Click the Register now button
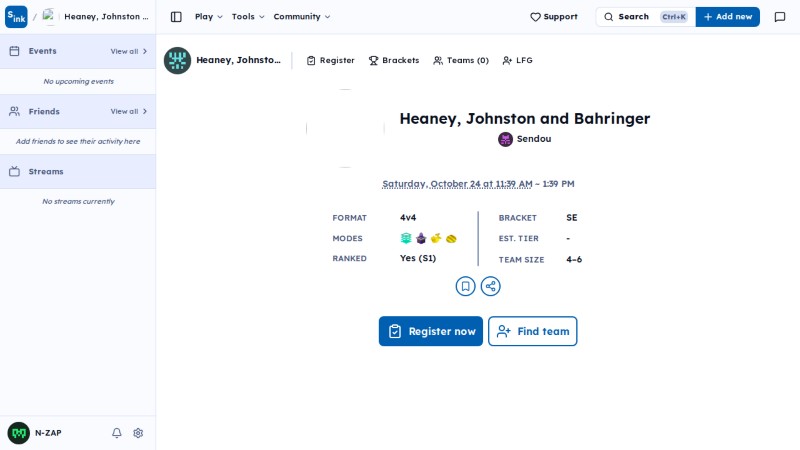Screen dimensions: 800x450 coord(431,331)
